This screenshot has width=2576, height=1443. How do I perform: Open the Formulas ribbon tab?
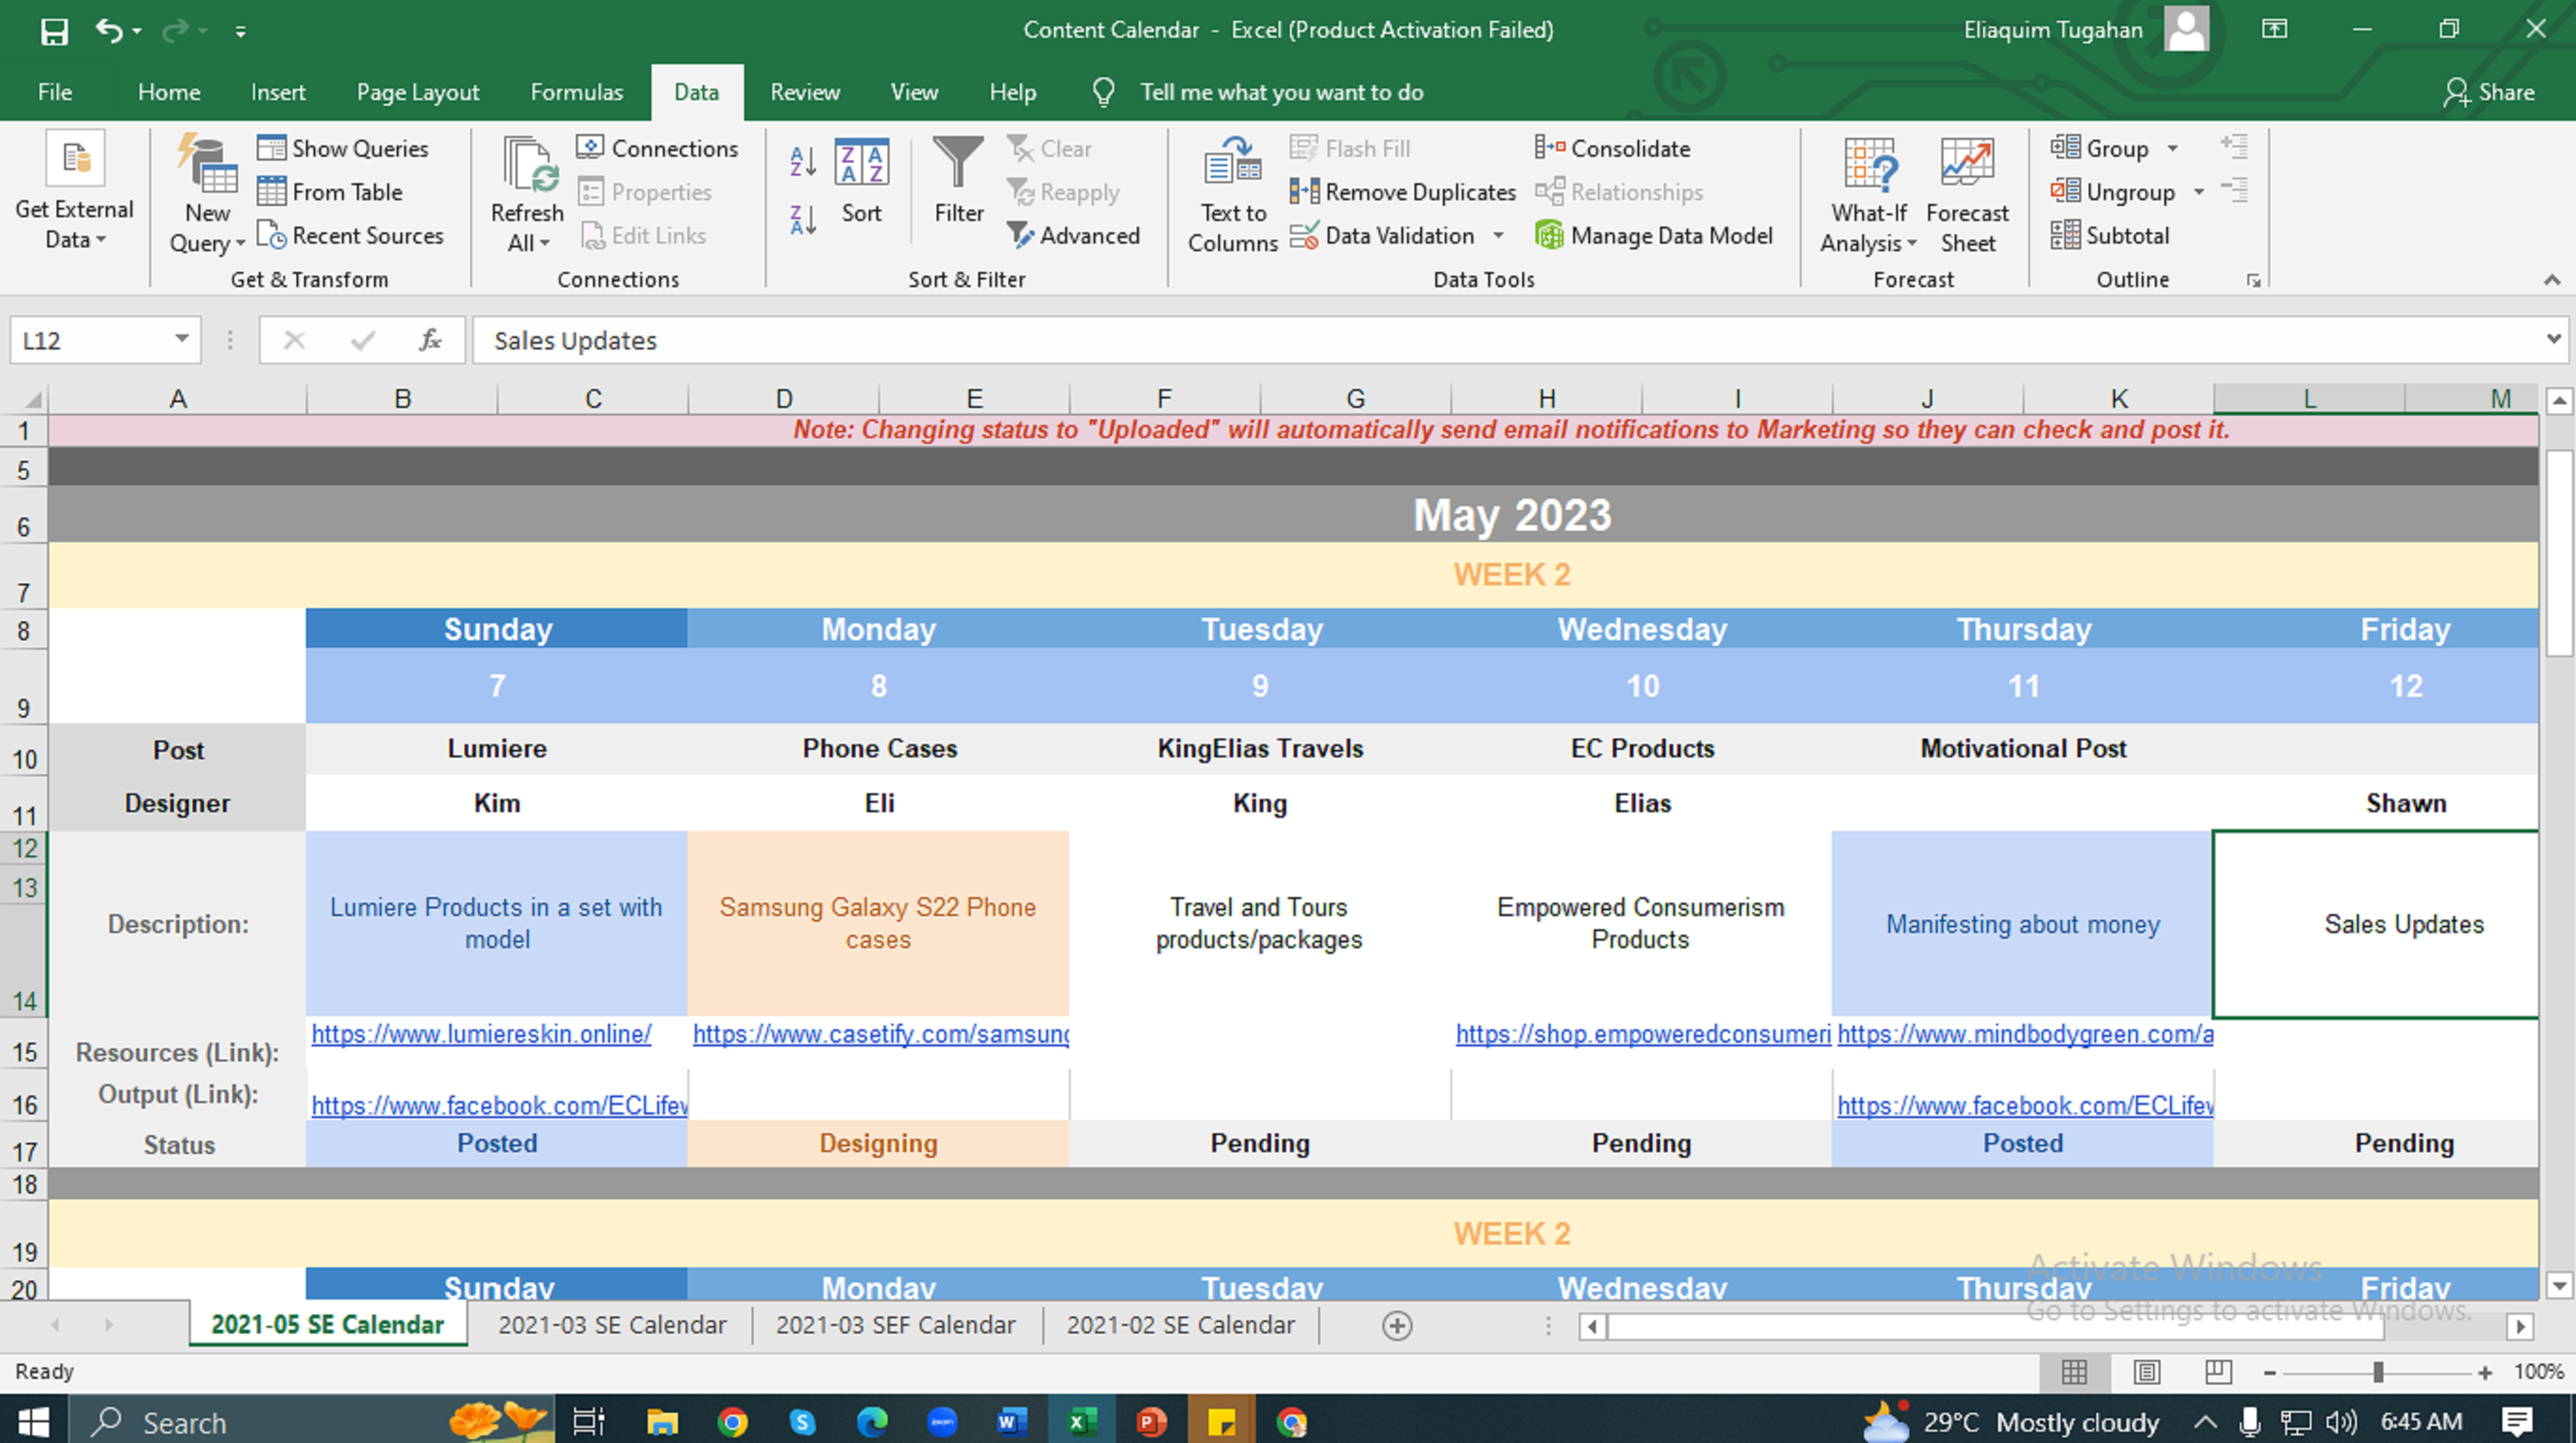point(576,92)
